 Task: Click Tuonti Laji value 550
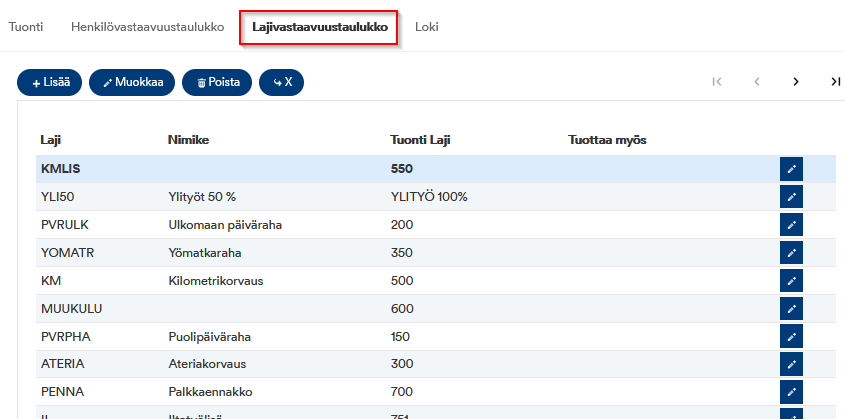(402, 169)
